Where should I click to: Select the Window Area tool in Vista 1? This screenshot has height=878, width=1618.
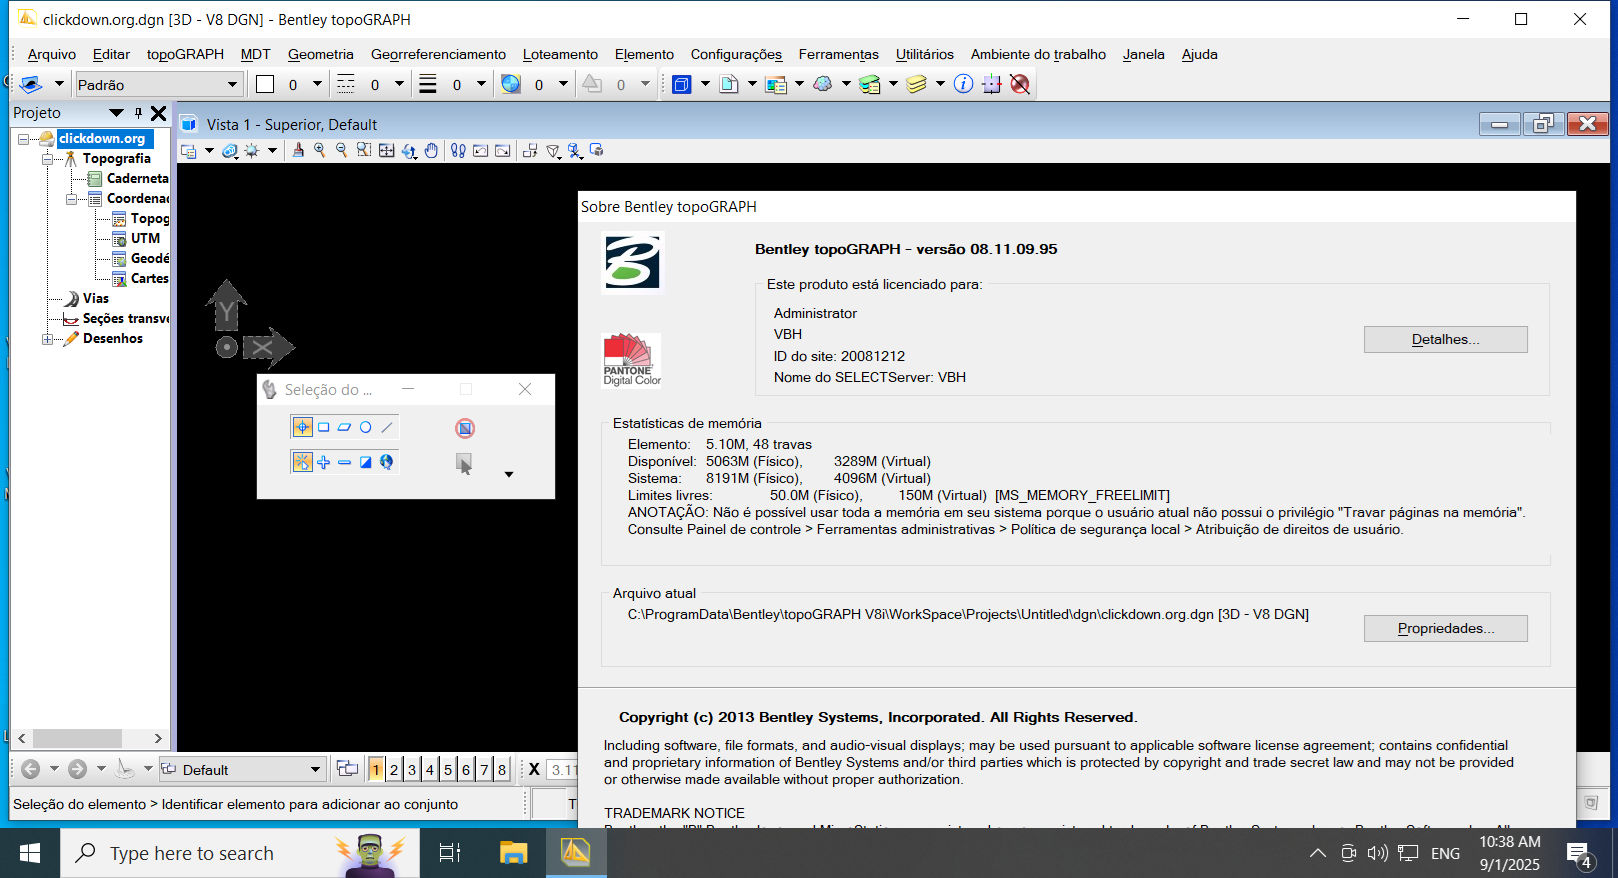(x=364, y=151)
